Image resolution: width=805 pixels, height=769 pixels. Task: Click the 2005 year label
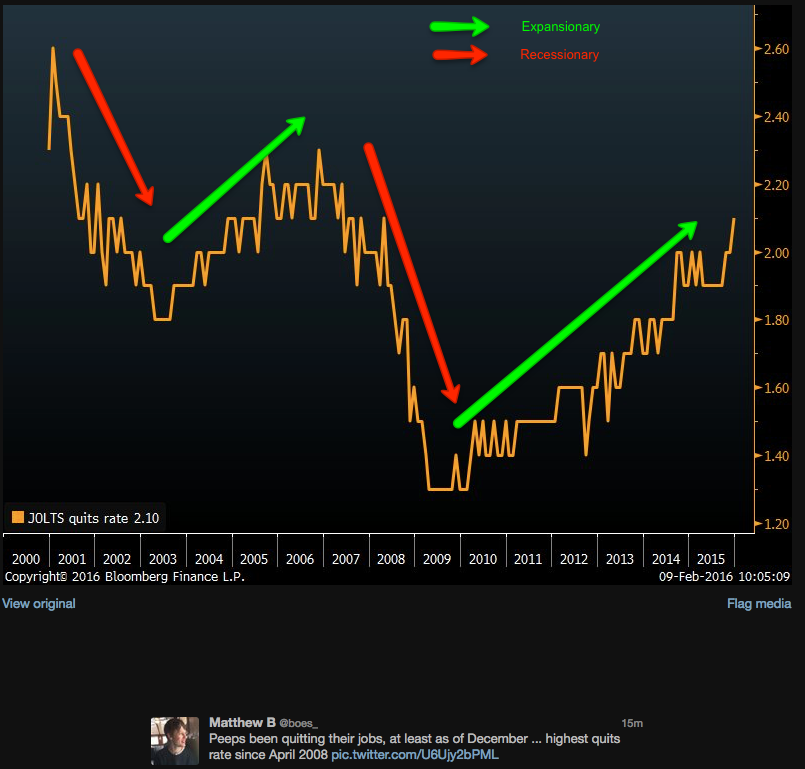254,559
